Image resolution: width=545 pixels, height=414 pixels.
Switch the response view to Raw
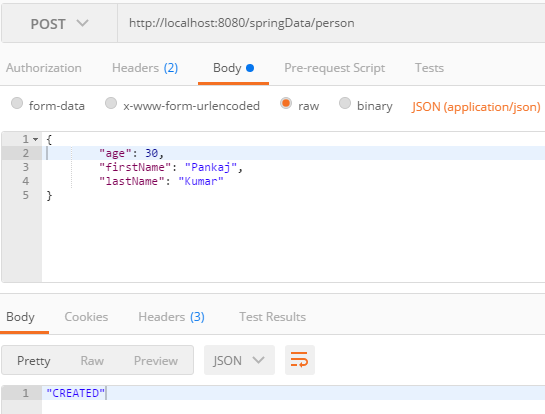[x=92, y=360]
